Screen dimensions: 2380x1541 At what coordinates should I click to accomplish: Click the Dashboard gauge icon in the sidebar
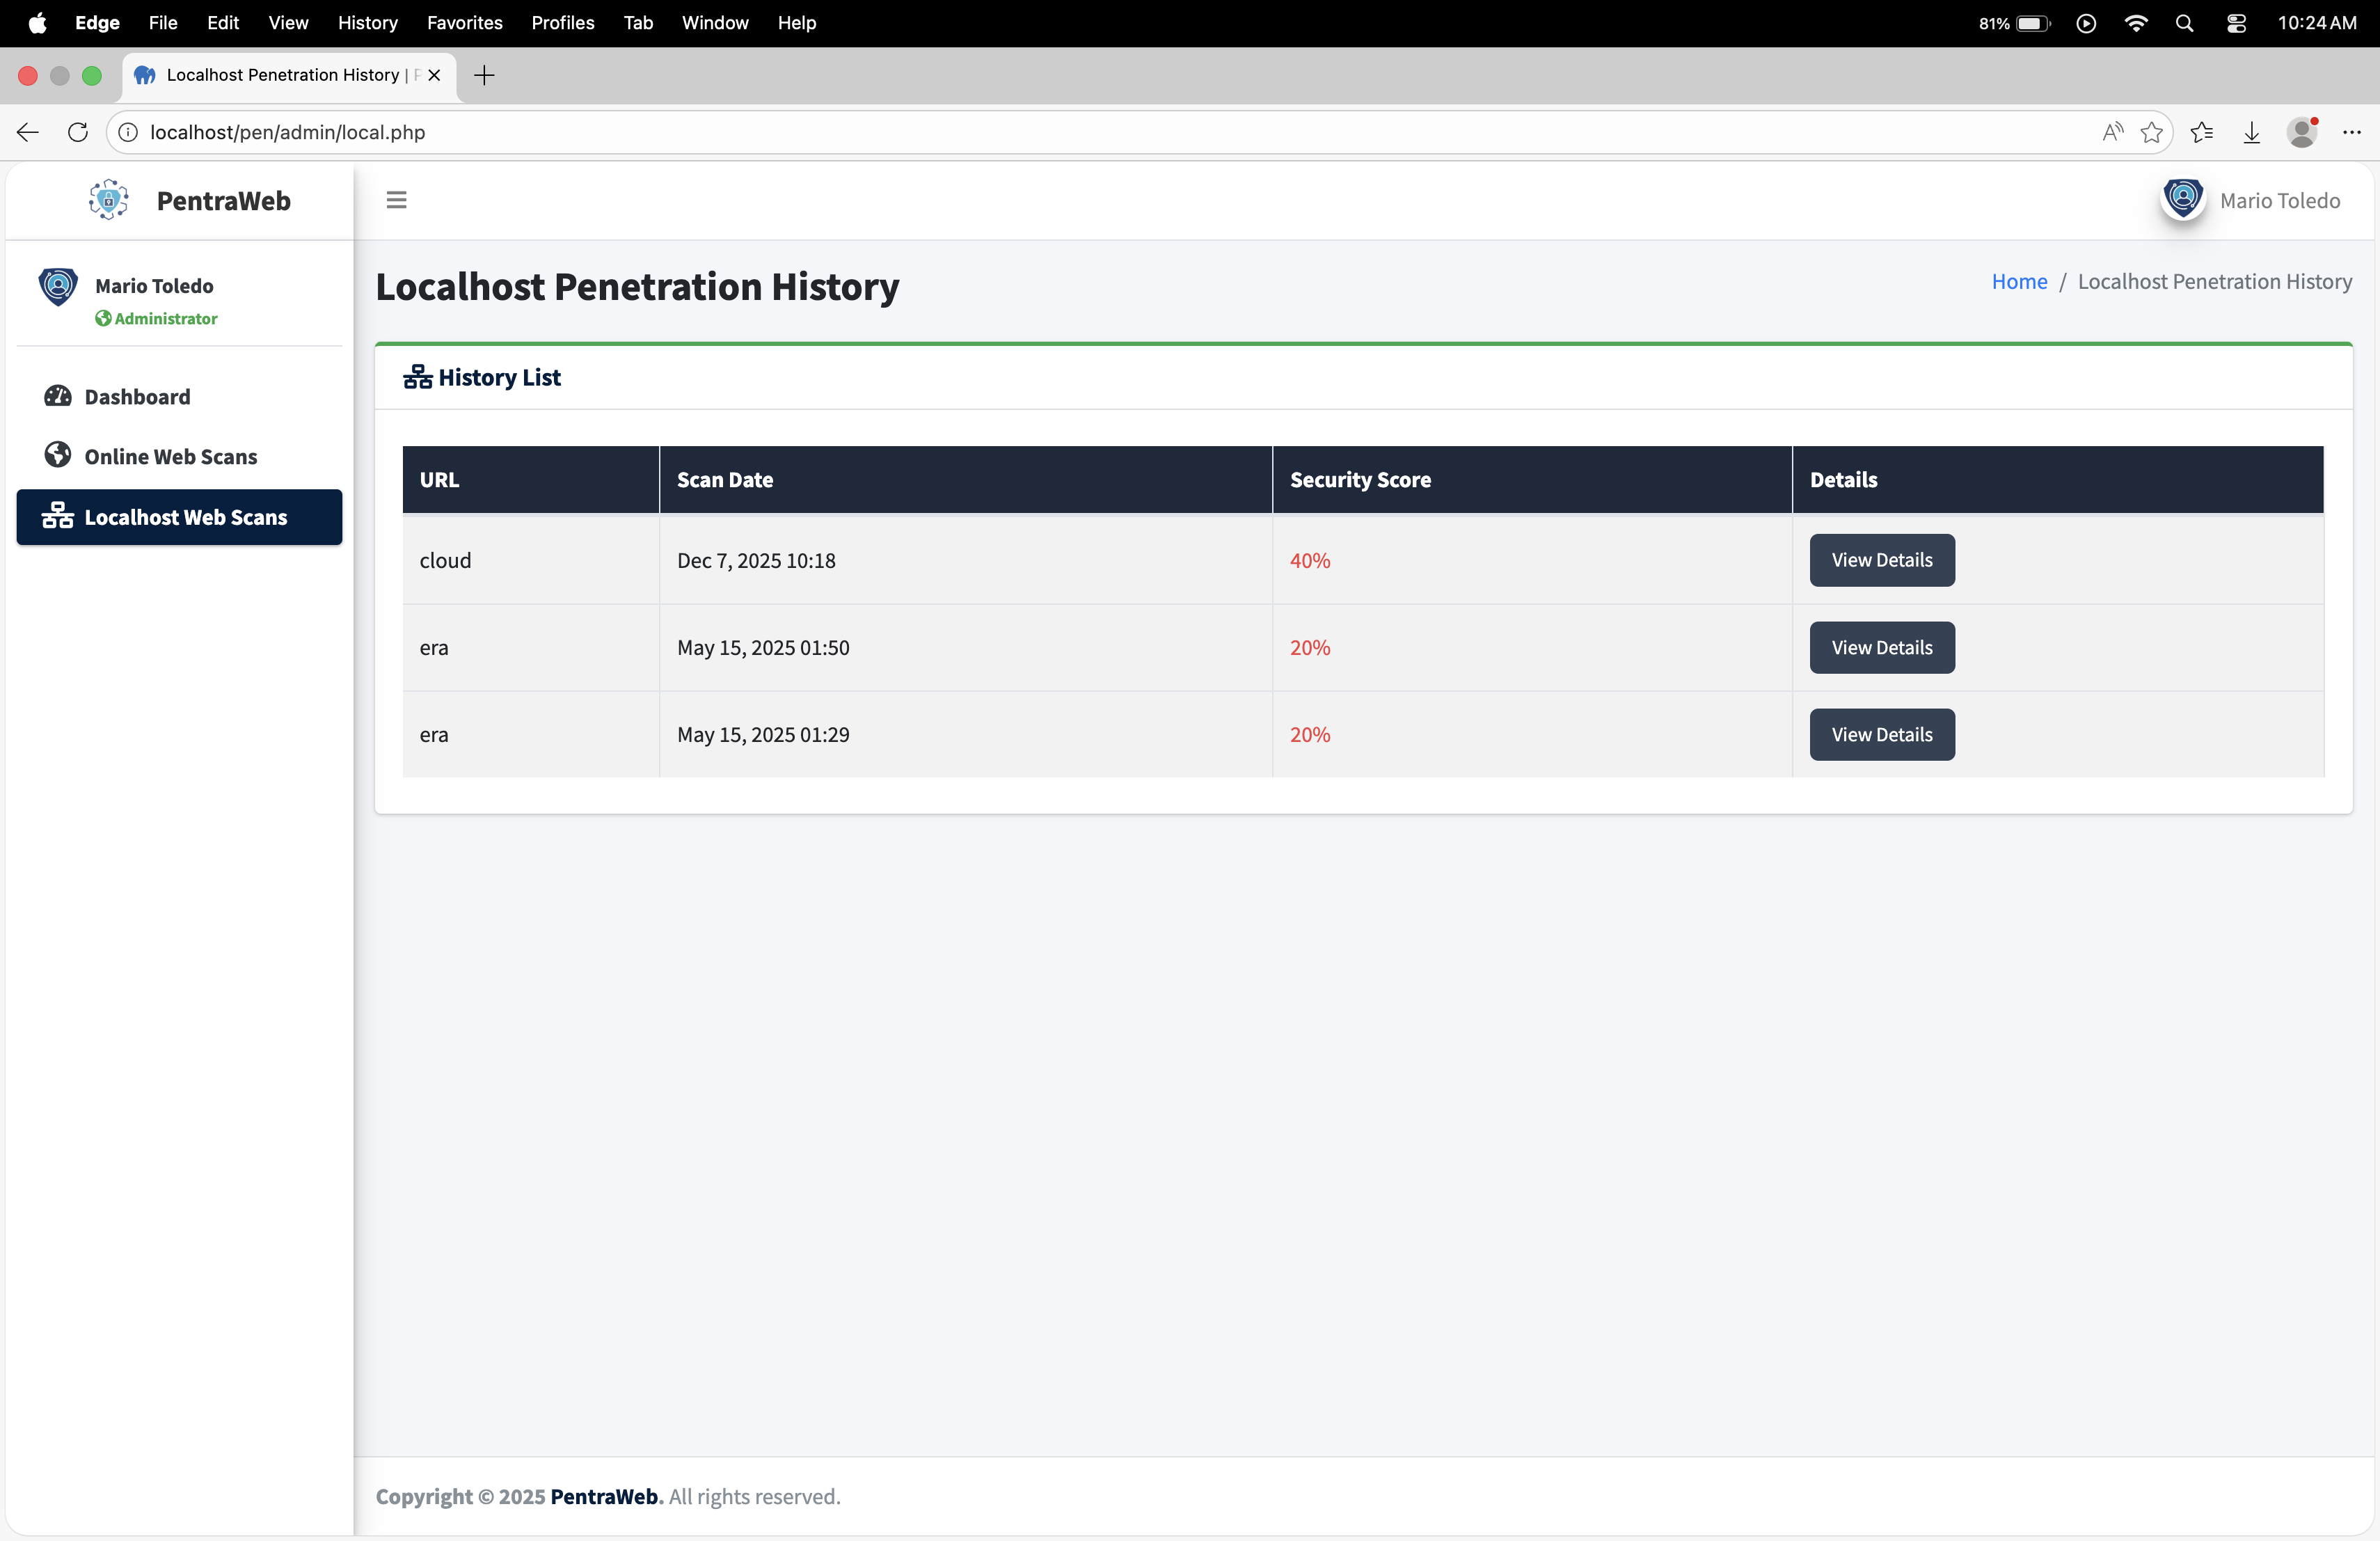[58, 396]
